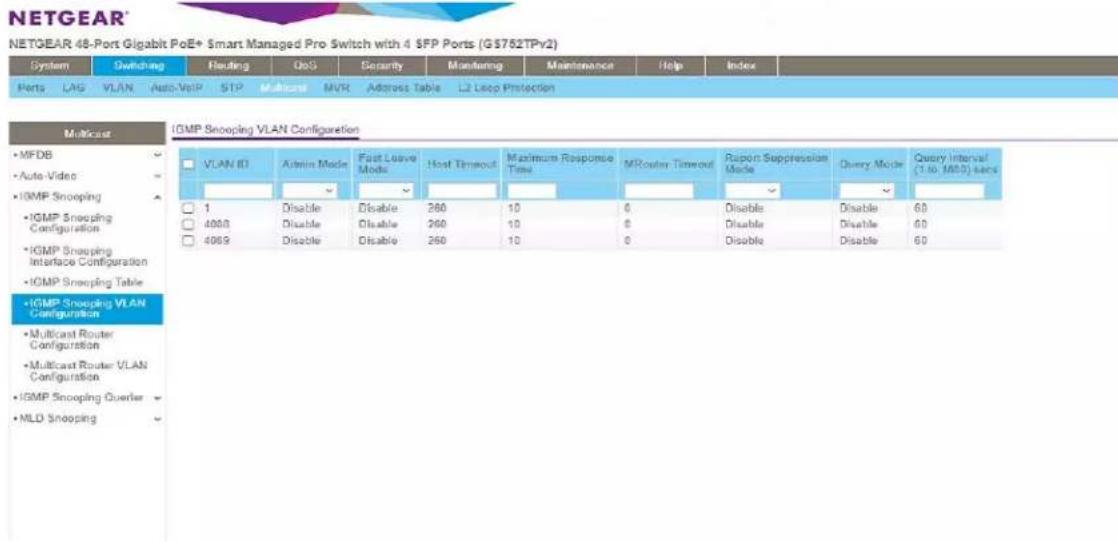Image resolution: width=1118 pixels, height=542 pixels.
Task: Click the Maximum Response Time input field
Action: (532, 191)
